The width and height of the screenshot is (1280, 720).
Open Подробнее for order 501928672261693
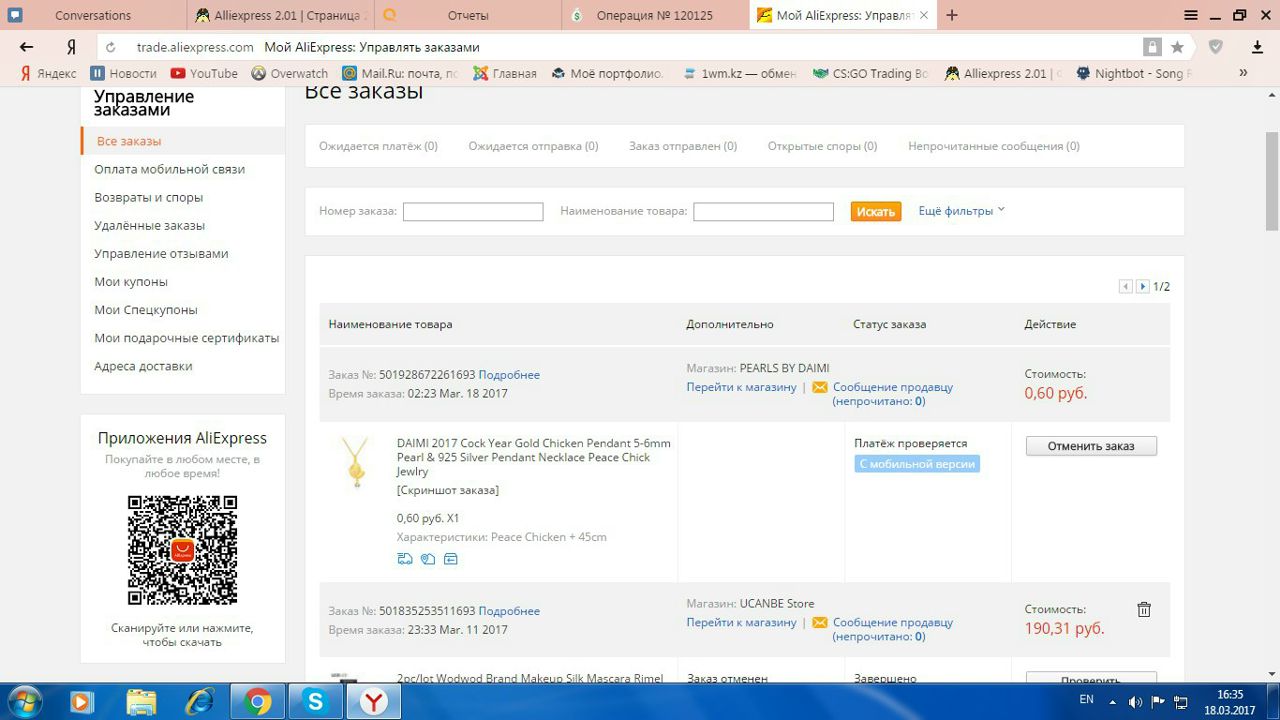[x=509, y=375]
